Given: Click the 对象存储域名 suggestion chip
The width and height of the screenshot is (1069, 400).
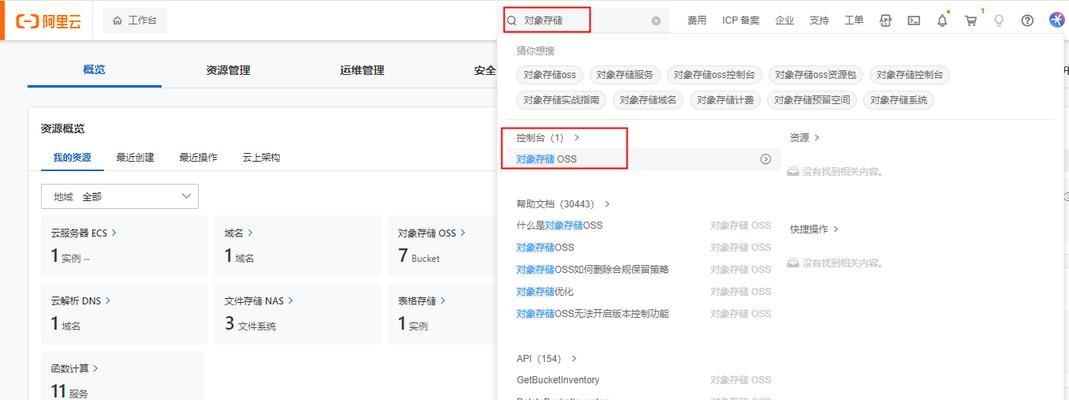Looking at the screenshot, I should (x=648, y=99).
